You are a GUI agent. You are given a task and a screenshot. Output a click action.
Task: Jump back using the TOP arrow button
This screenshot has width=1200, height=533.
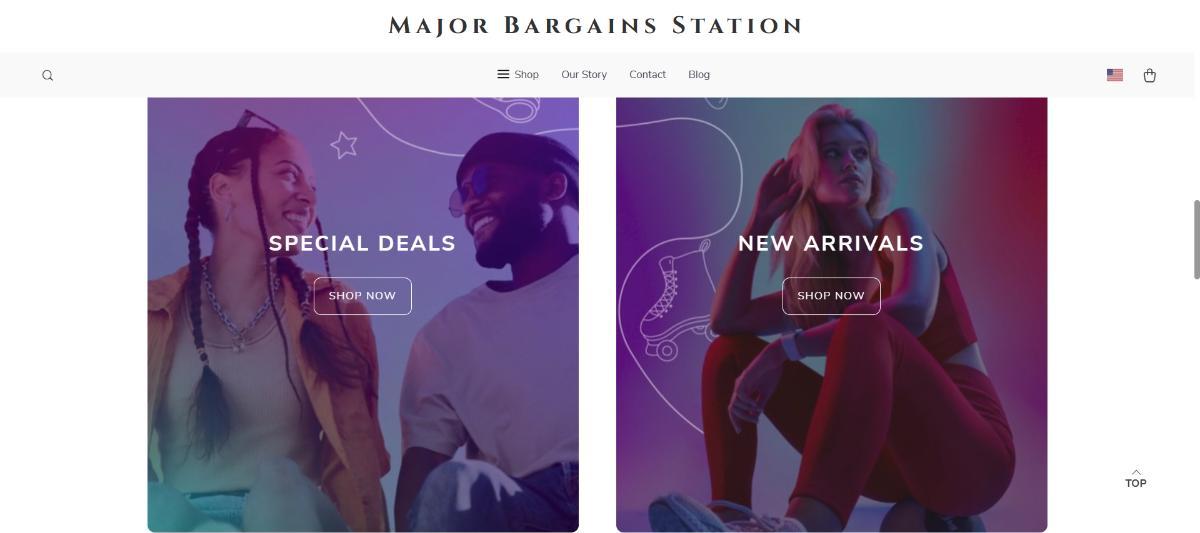click(x=1136, y=479)
